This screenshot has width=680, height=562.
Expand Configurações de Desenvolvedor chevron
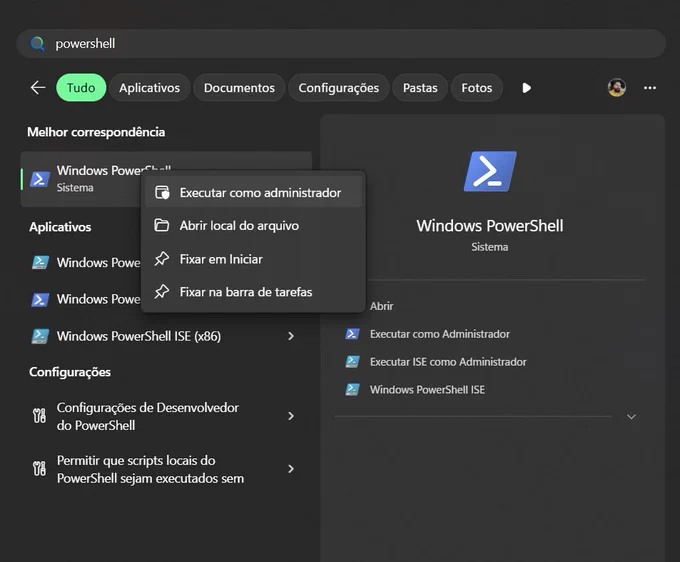click(291, 416)
